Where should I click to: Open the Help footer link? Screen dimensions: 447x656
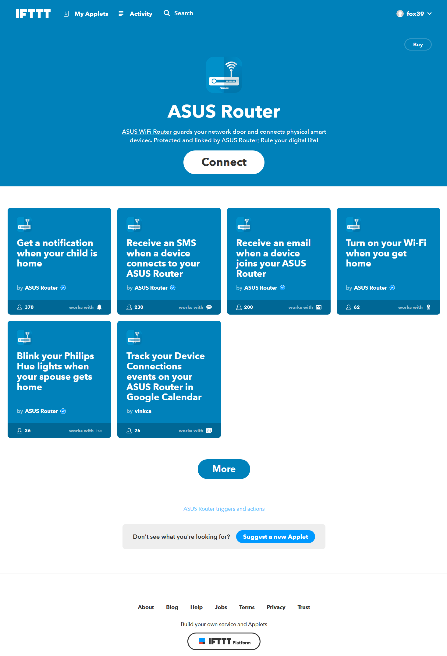(197, 607)
